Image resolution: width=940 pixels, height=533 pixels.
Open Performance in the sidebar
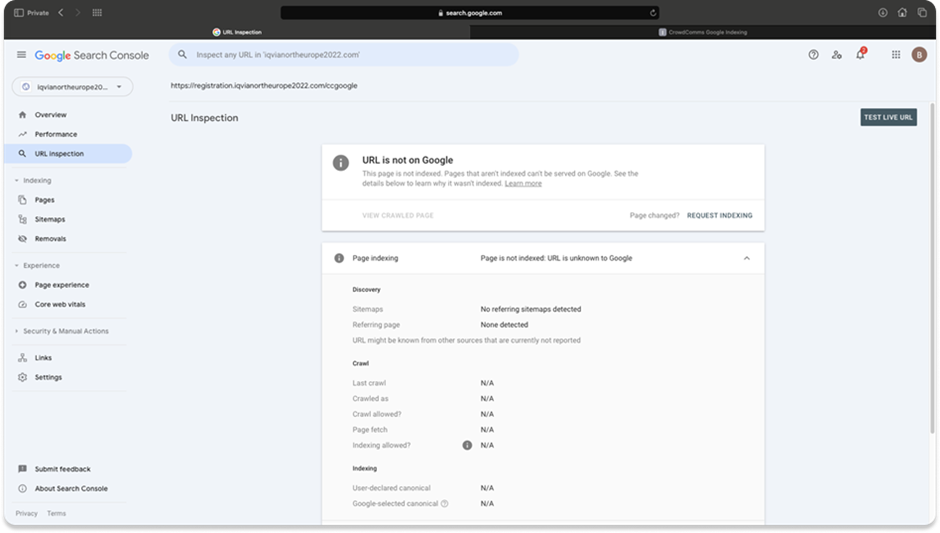(56, 134)
